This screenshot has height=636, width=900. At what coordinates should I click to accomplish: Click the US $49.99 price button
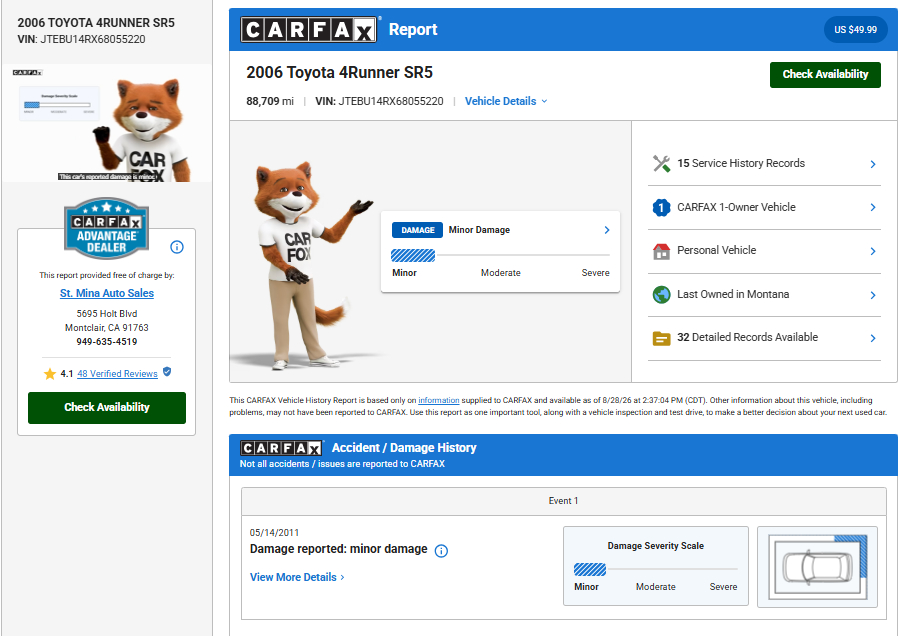(855, 29)
